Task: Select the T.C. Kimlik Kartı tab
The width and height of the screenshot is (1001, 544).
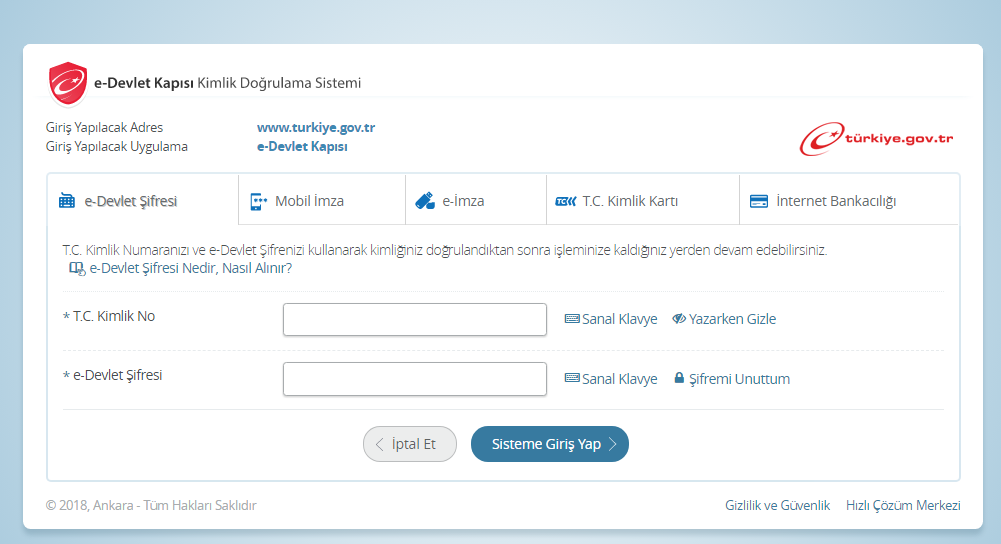Action: [x=643, y=200]
